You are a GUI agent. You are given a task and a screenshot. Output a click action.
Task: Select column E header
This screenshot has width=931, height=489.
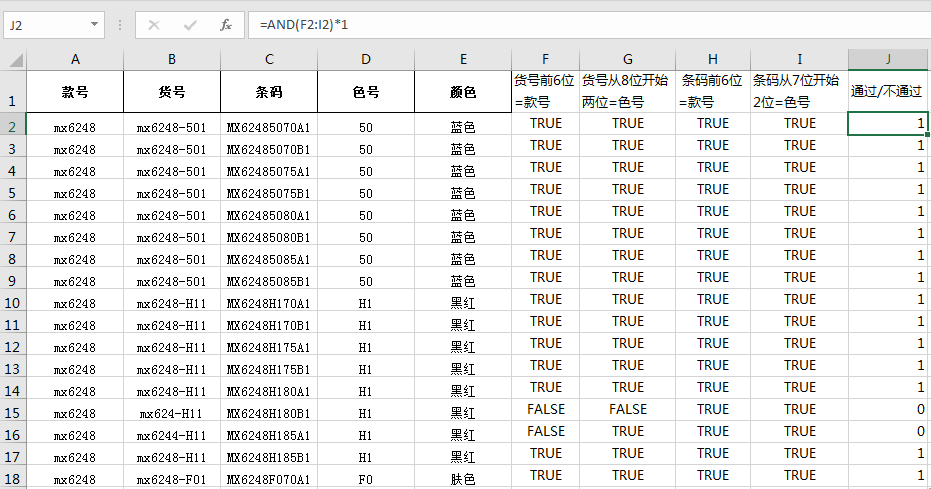click(463, 59)
